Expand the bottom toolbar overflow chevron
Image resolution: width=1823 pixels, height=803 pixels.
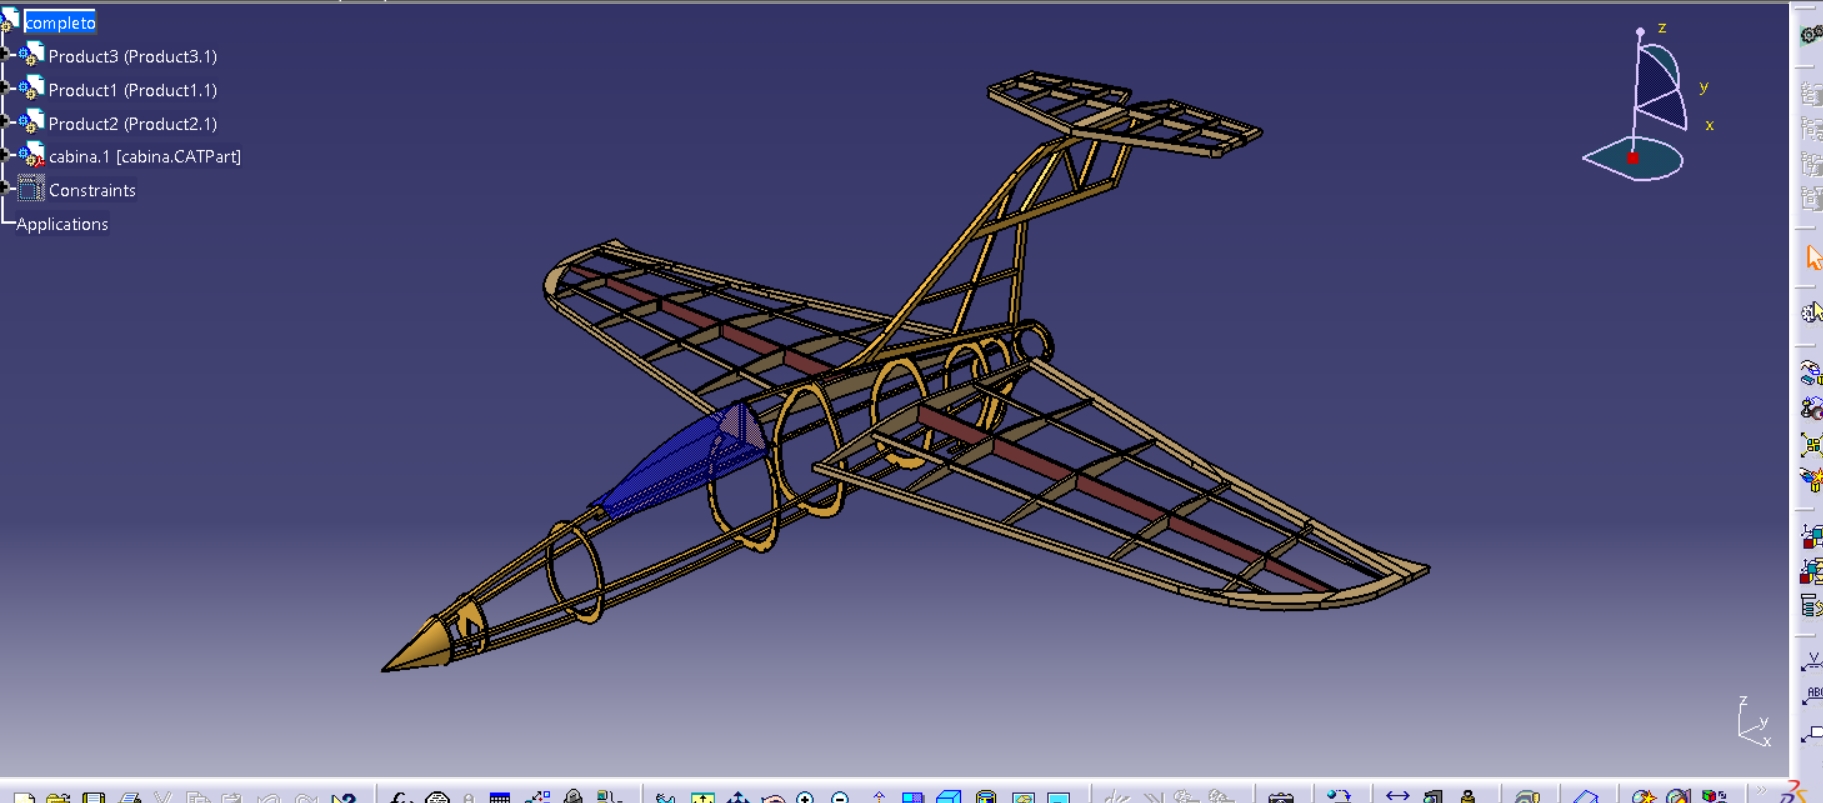pyautogui.click(x=1761, y=792)
